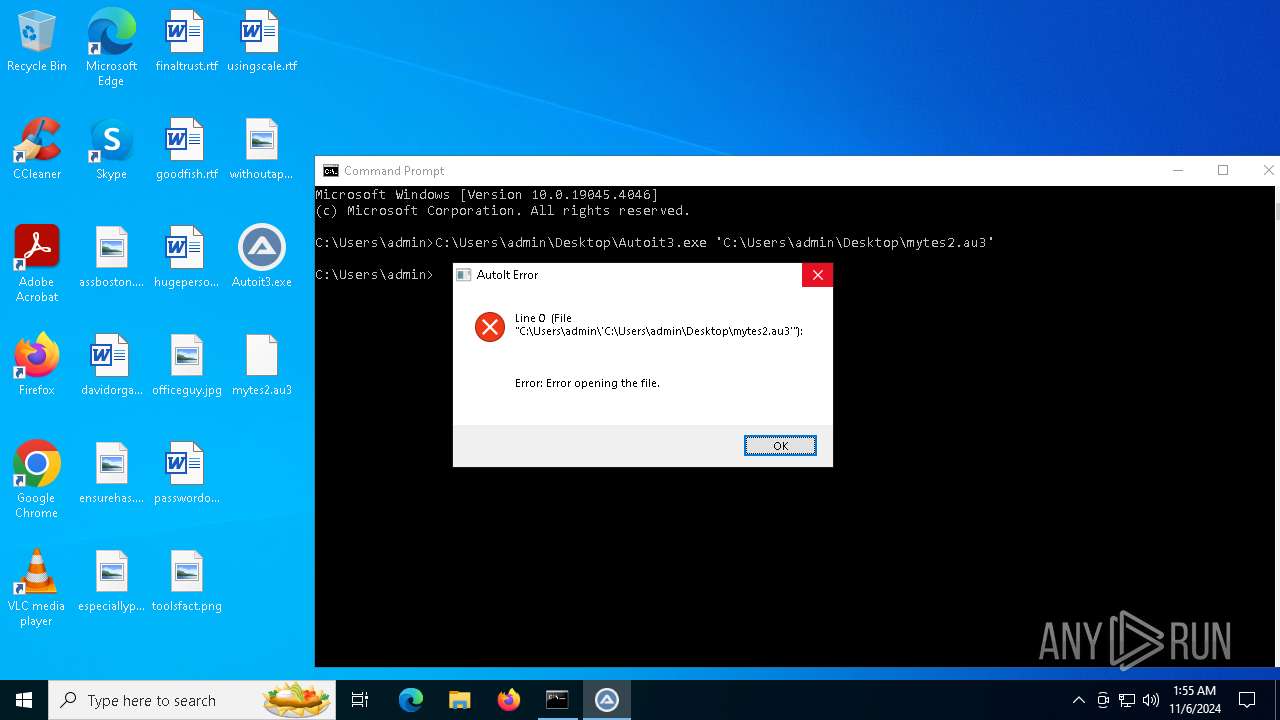Switch to AutoIt taskbar button
The image size is (1280, 720).
[x=606, y=700]
